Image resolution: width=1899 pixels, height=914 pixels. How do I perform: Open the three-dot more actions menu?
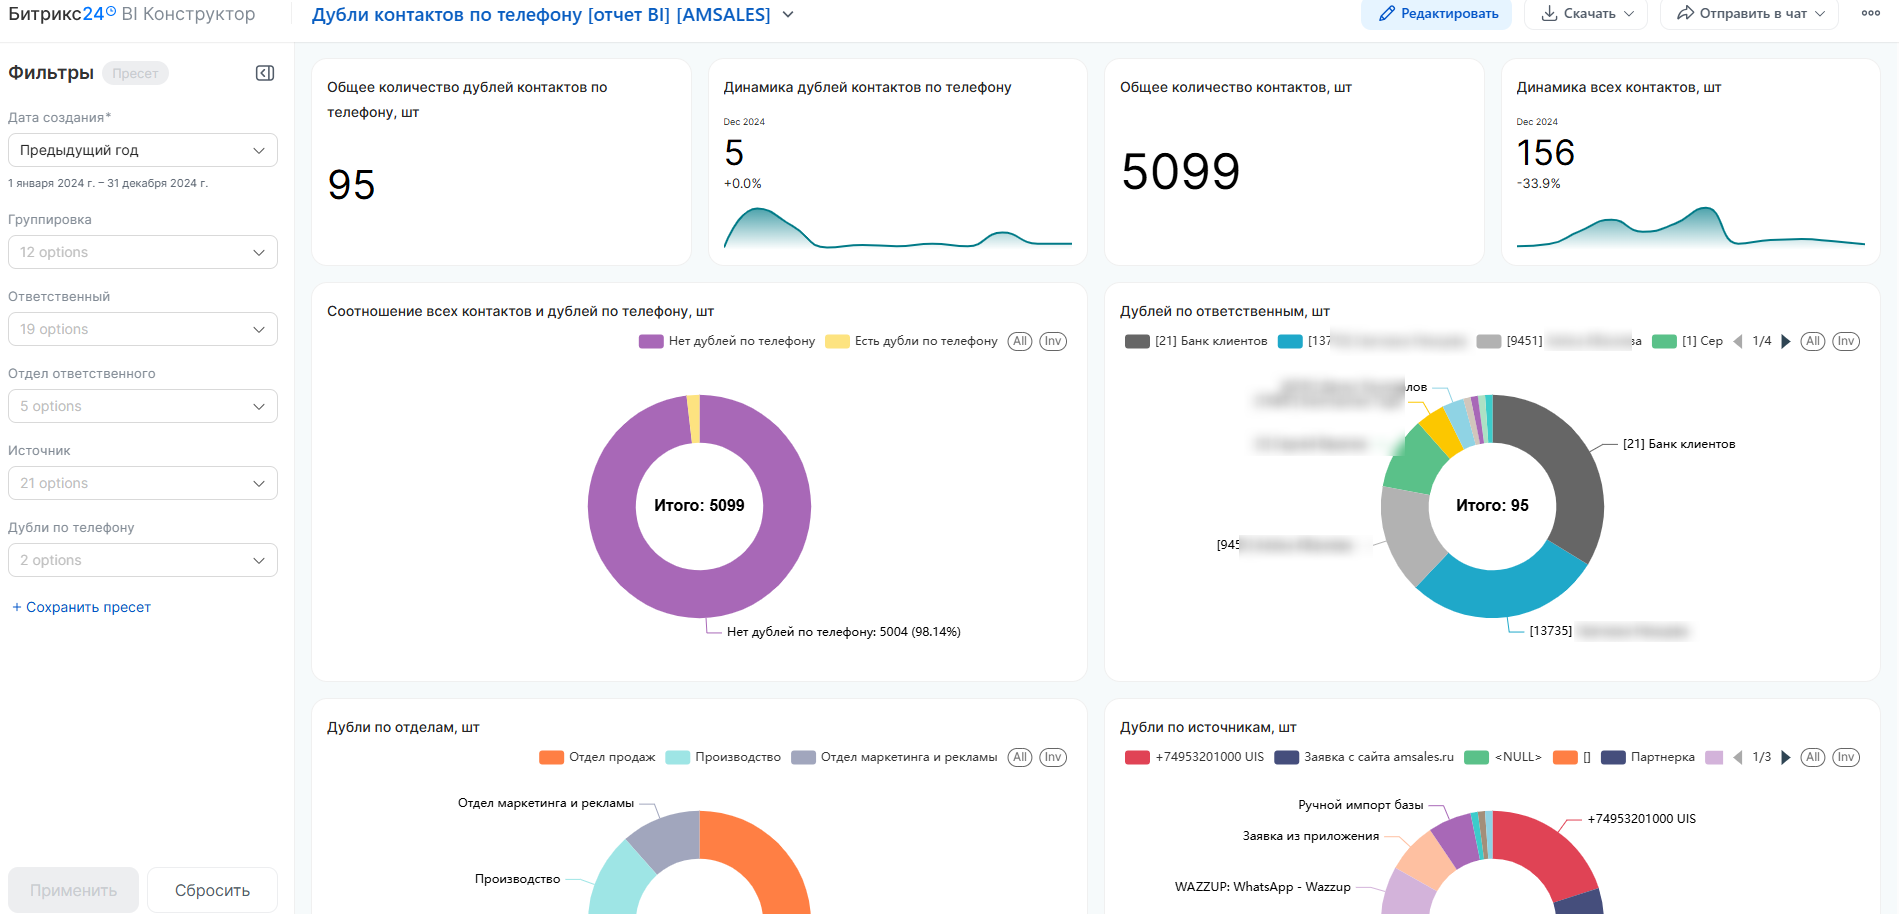1870,14
